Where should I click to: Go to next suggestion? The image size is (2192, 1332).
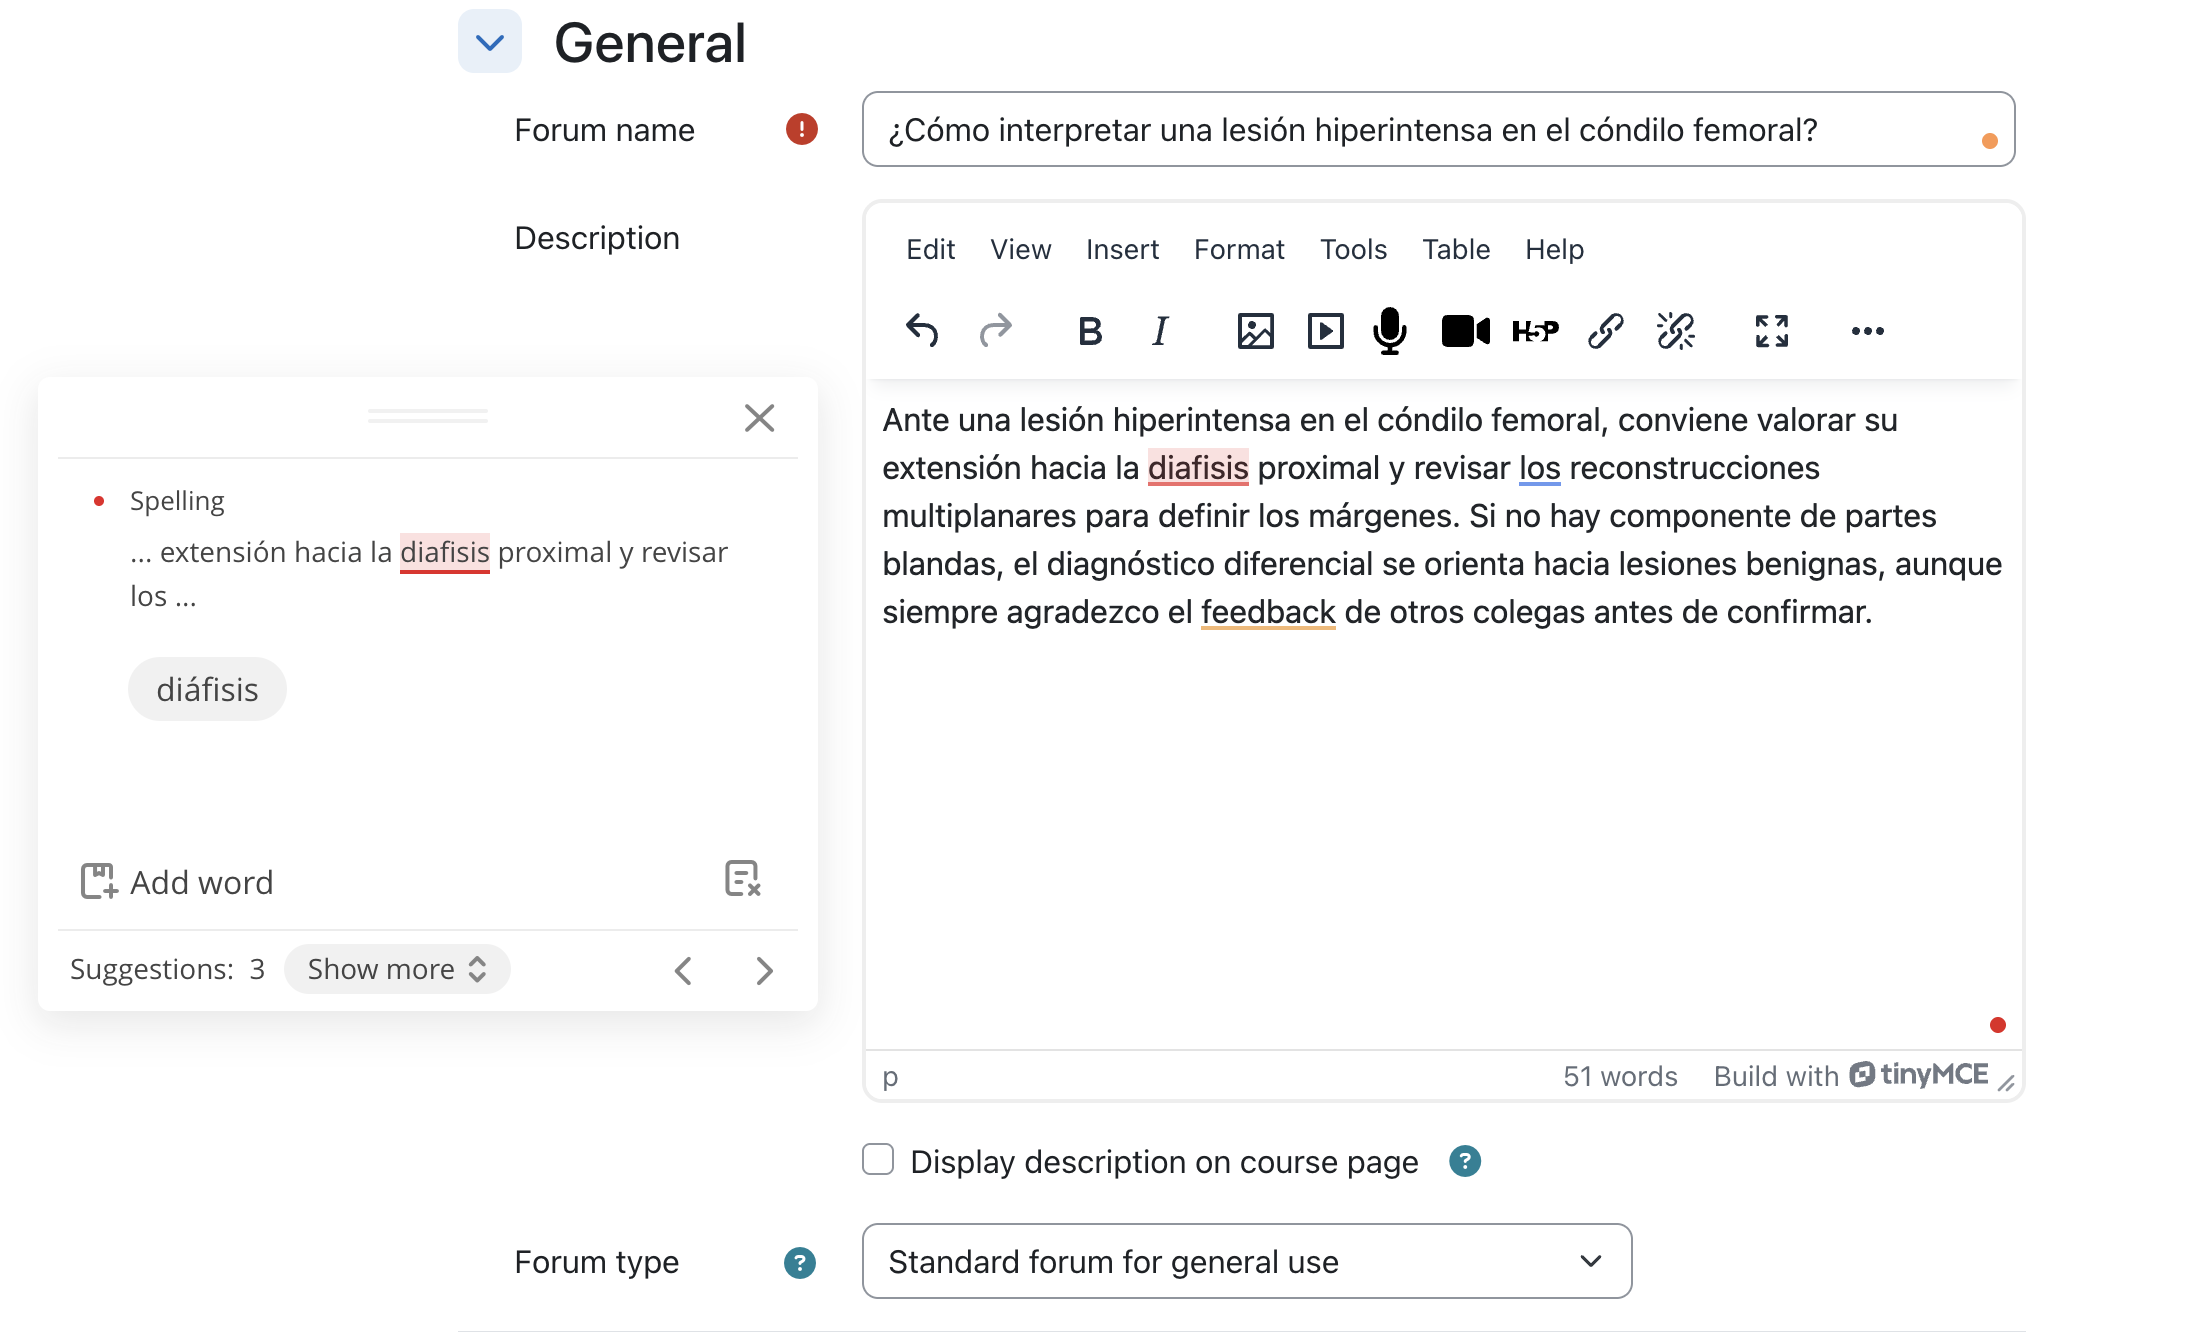pos(765,971)
